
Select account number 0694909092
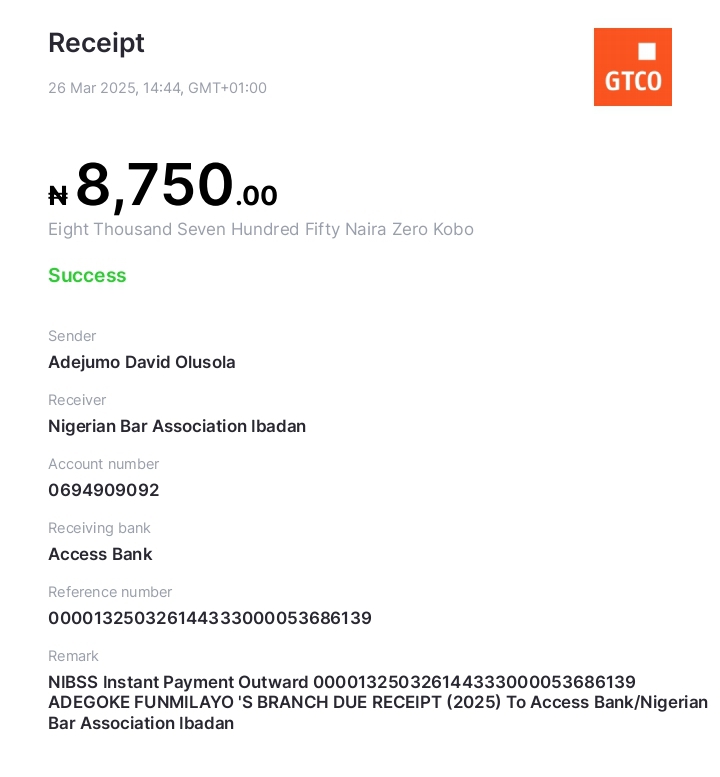(x=104, y=490)
